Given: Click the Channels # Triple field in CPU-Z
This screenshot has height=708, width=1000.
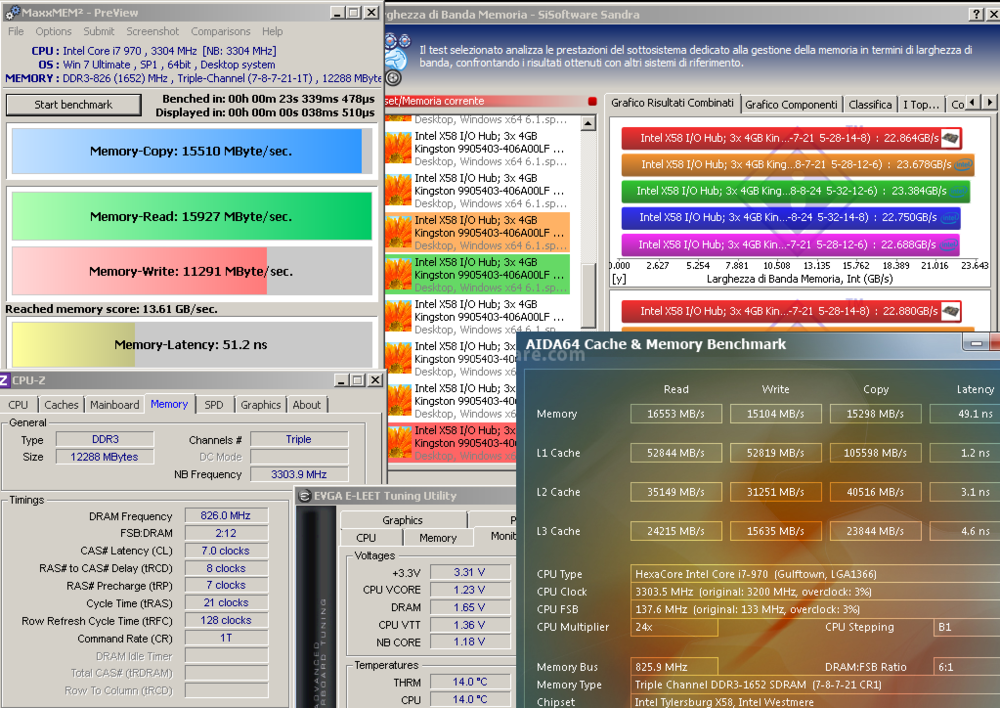Looking at the screenshot, I should point(299,439).
